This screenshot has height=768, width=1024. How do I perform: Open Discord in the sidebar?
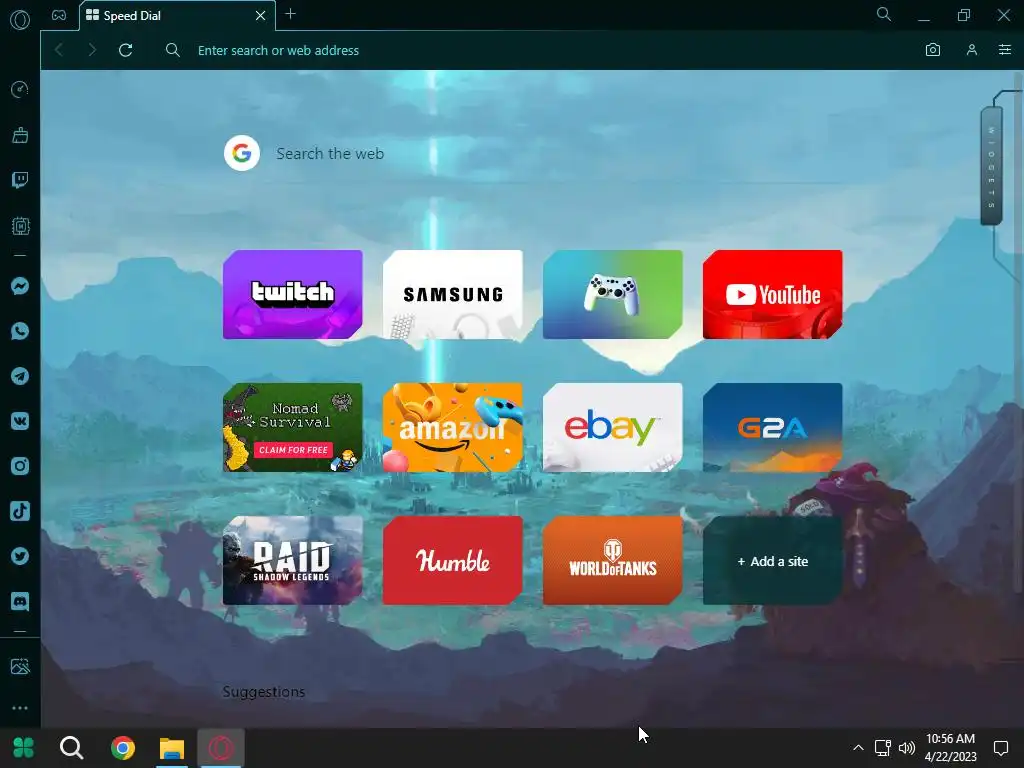[20, 601]
